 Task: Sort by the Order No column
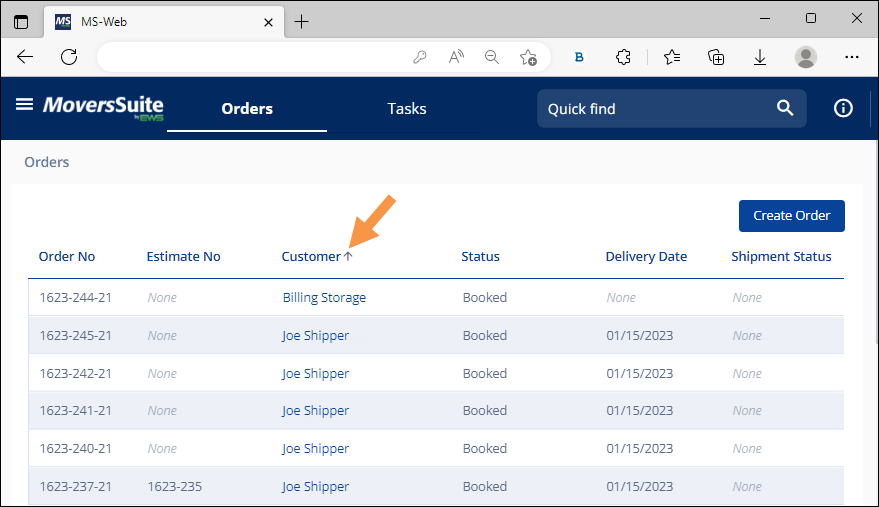67,256
